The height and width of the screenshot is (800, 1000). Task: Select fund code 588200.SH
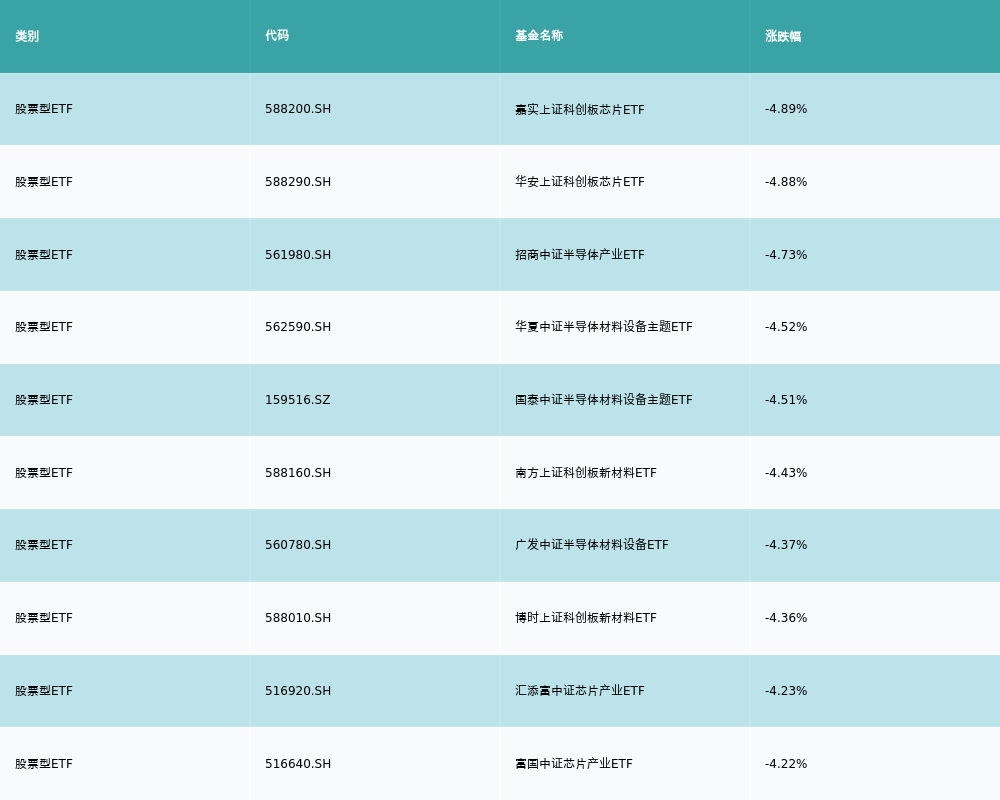[x=298, y=109]
